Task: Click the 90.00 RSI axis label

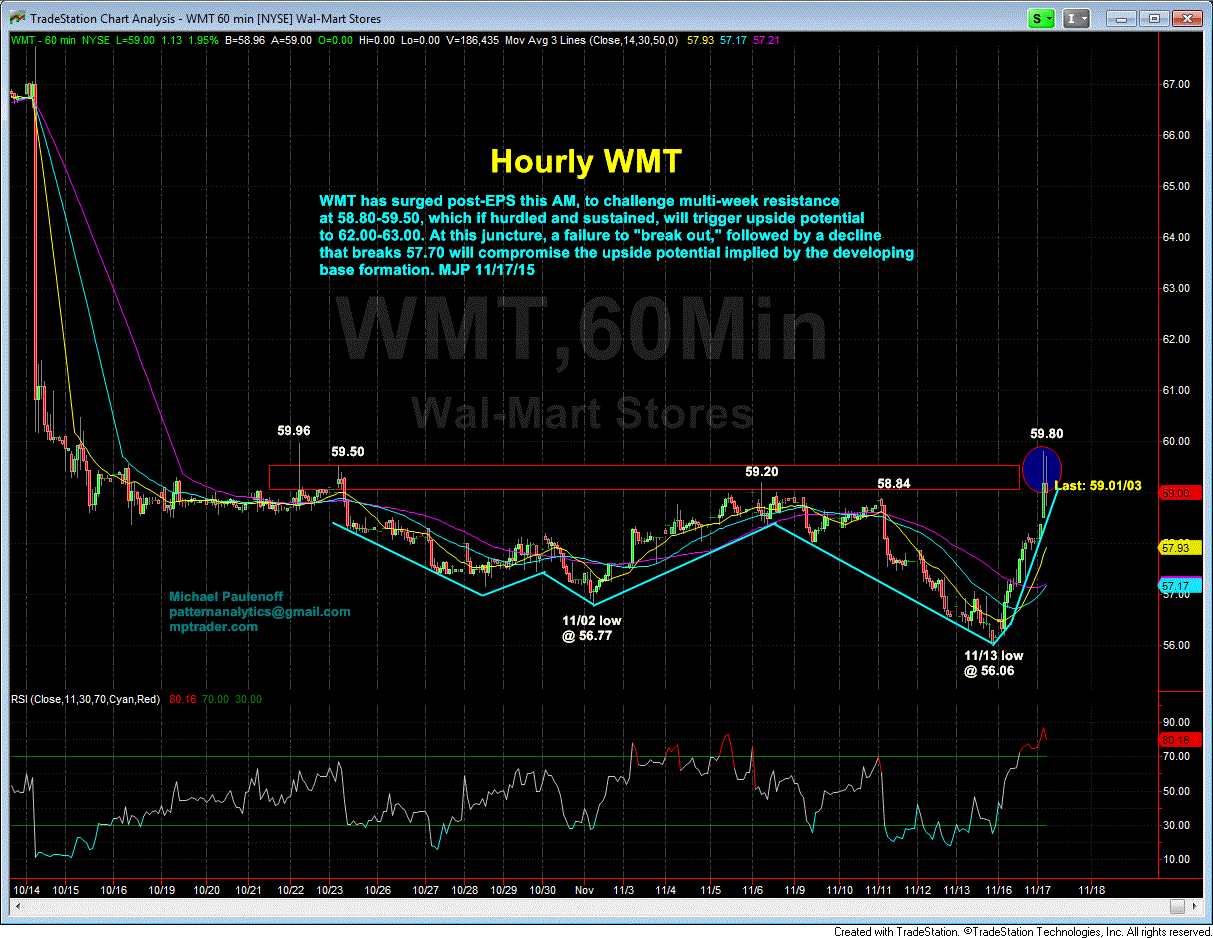Action: 1175,722
